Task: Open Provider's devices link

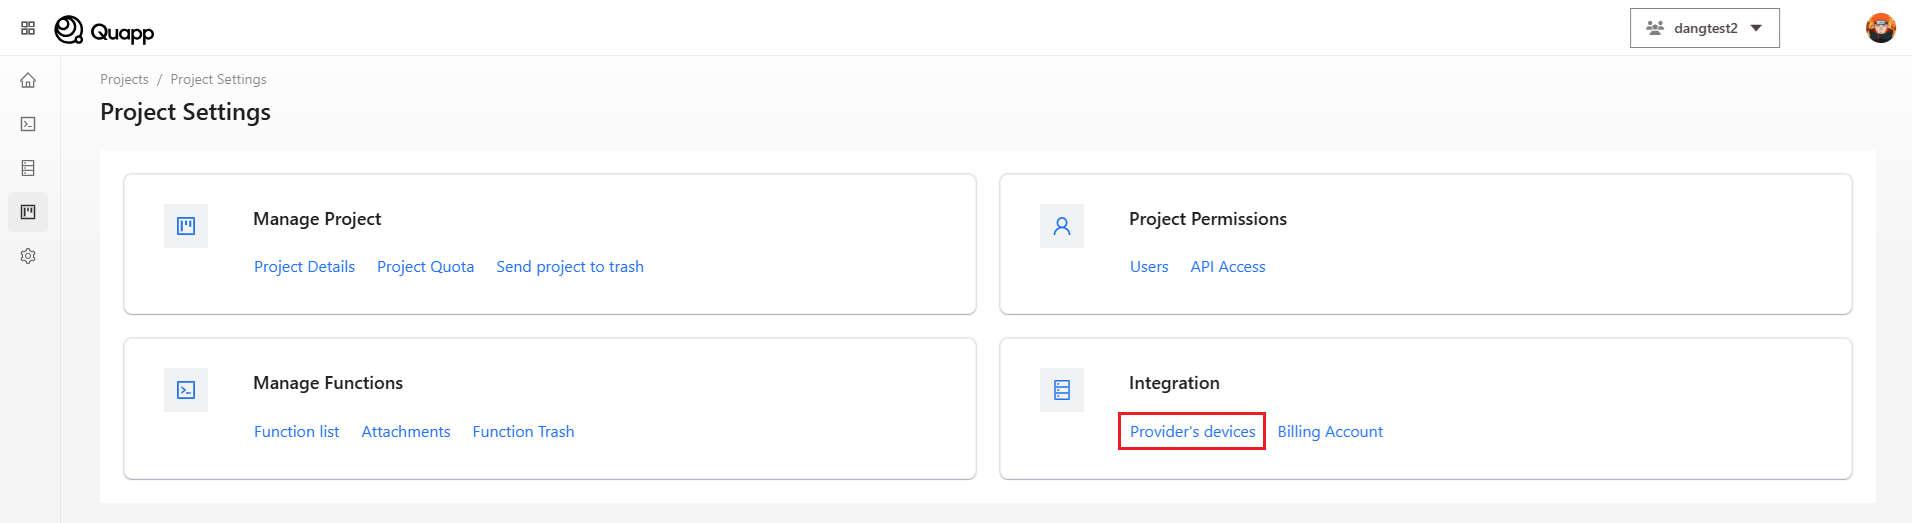Action: click(1192, 432)
